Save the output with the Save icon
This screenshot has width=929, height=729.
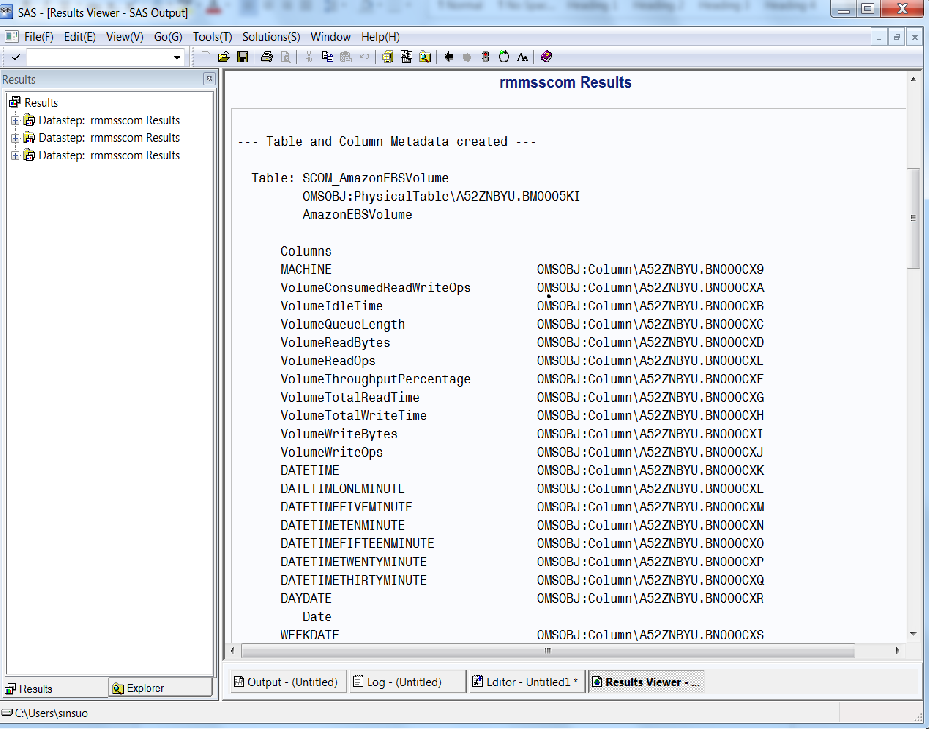(x=242, y=56)
